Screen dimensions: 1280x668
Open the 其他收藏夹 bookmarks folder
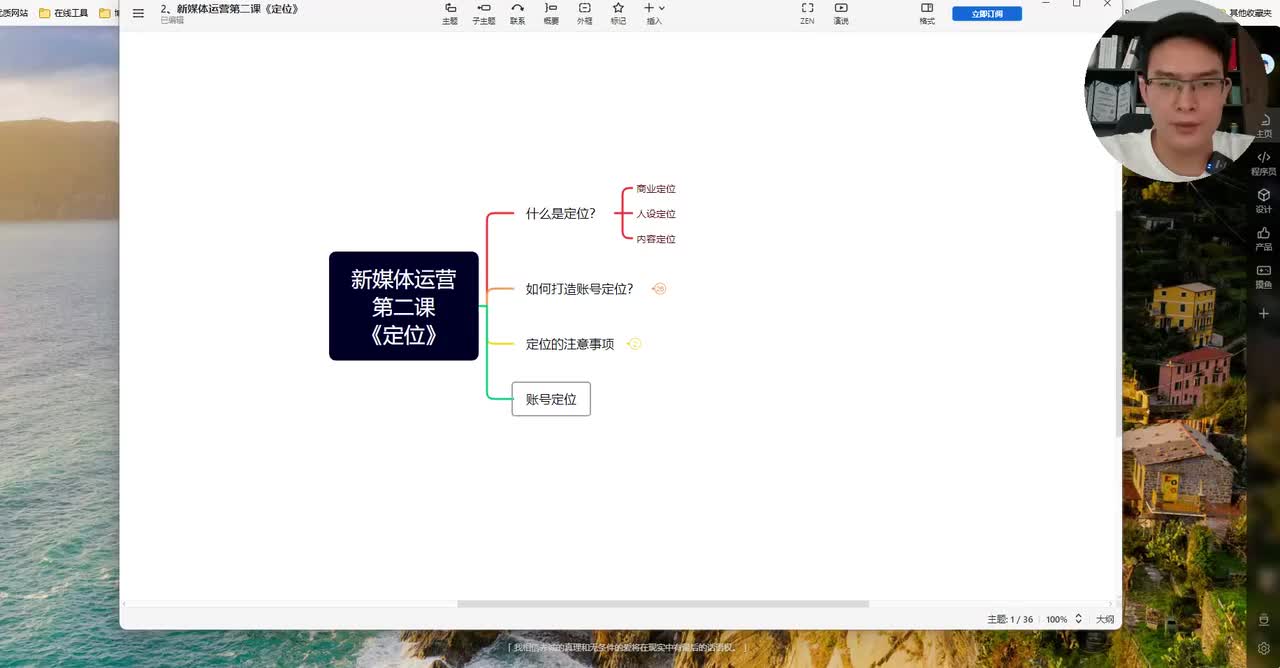tap(1245, 13)
